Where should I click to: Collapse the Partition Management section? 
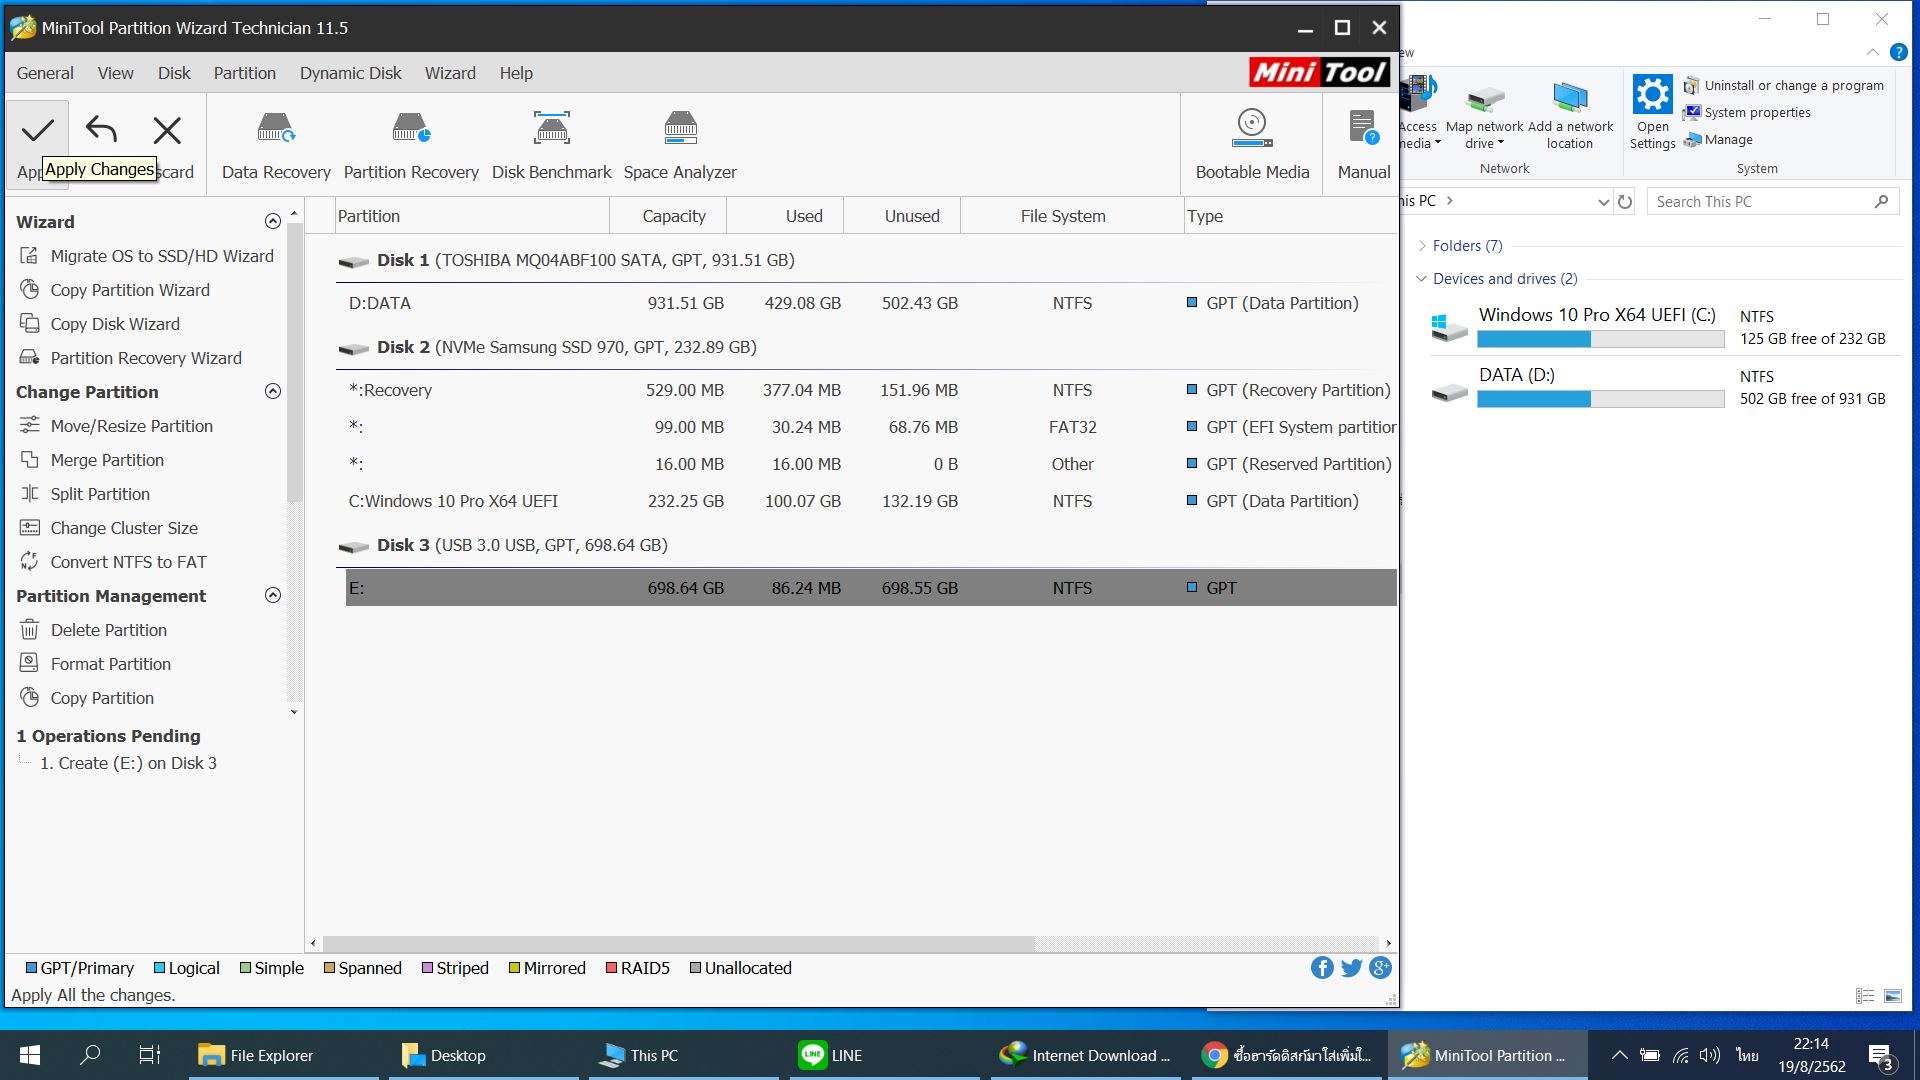tap(272, 596)
